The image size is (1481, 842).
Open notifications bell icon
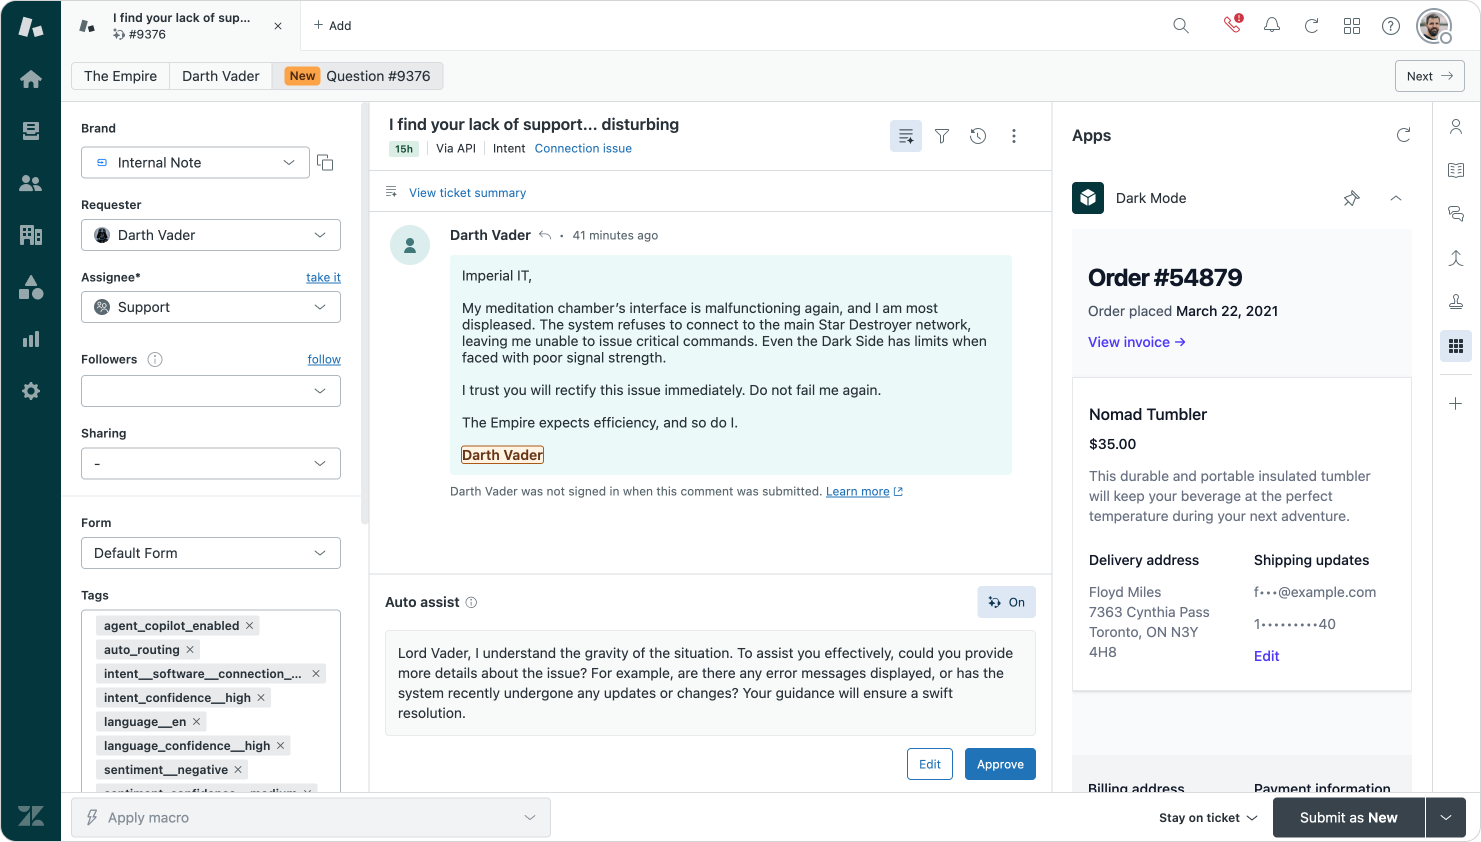[x=1272, y=26]
